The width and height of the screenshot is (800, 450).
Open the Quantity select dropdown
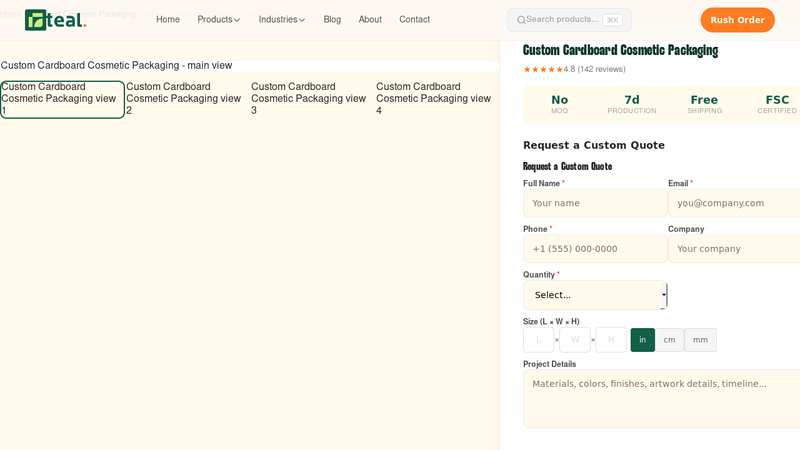(595, 295)
